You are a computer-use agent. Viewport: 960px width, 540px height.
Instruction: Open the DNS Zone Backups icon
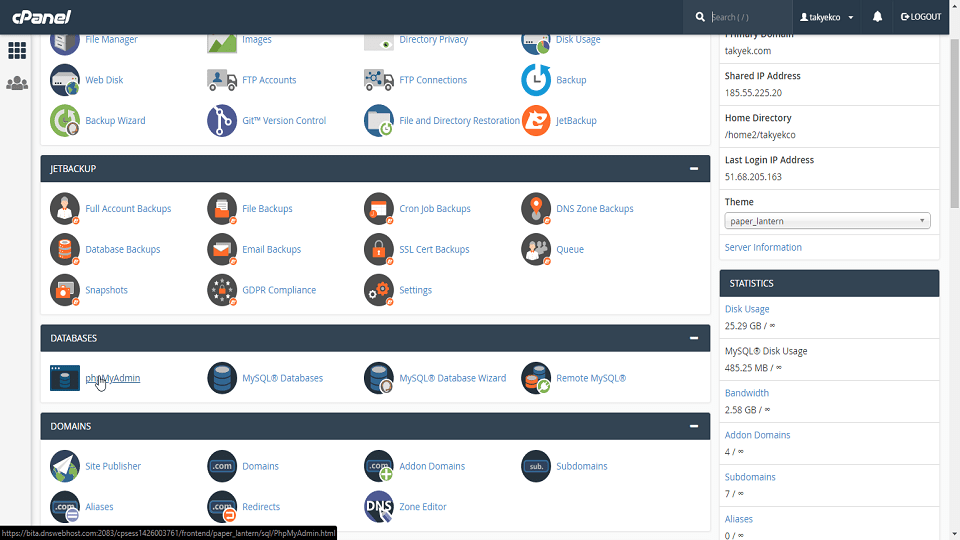pos(536,208)
